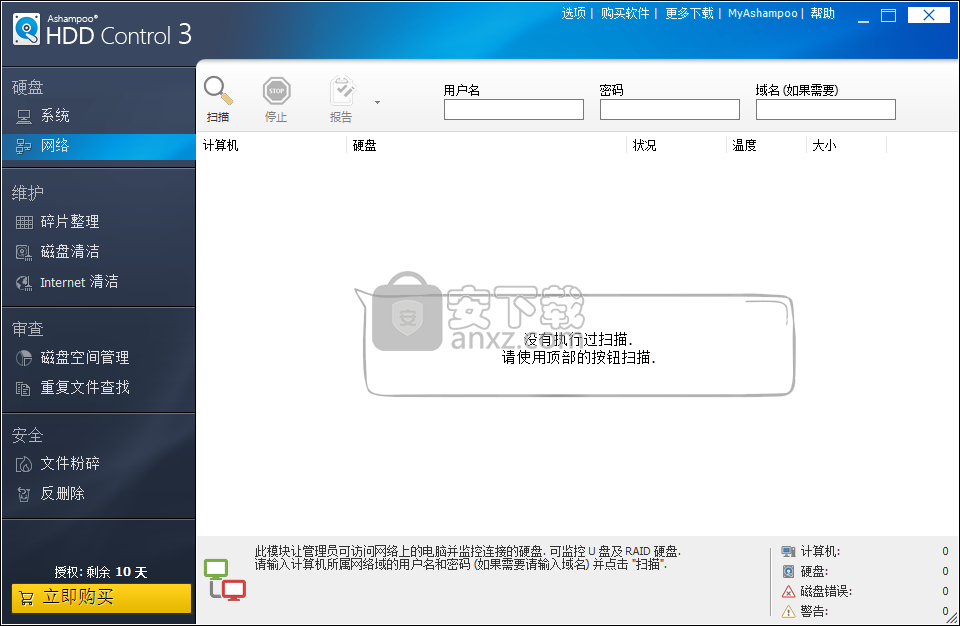The width and height of the screenshot is (960, 626).
Task: Click the 更多下载 link
Action: click(x=689, y=13)
